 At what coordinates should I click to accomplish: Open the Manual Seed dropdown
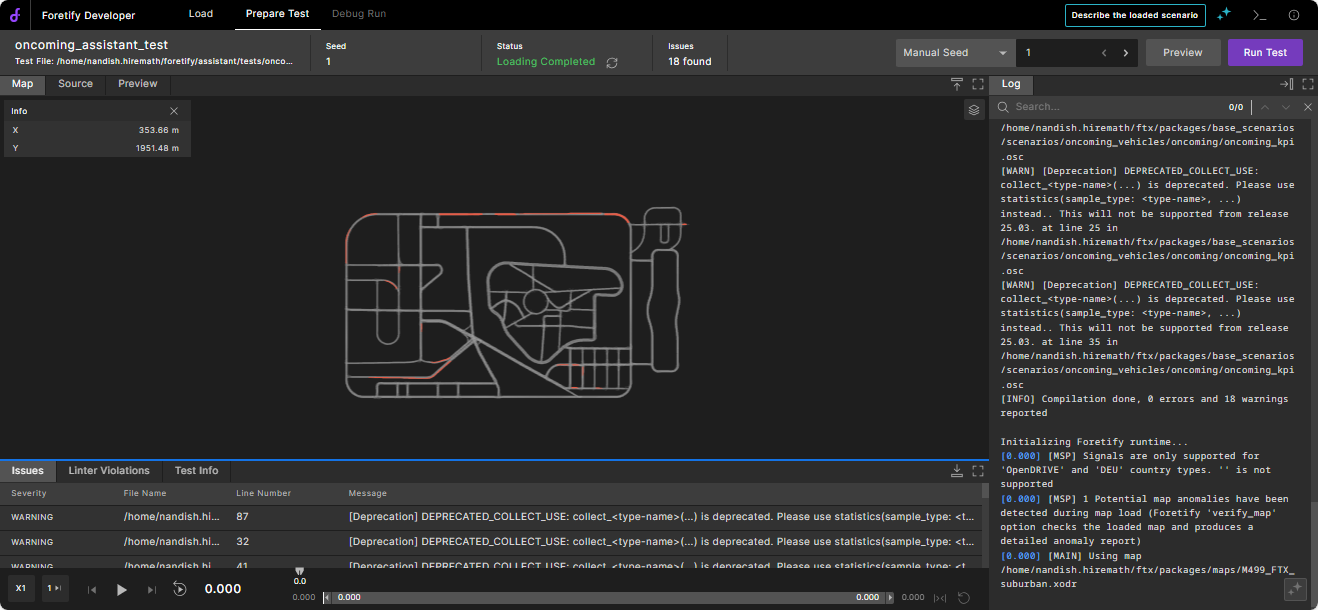955,53
